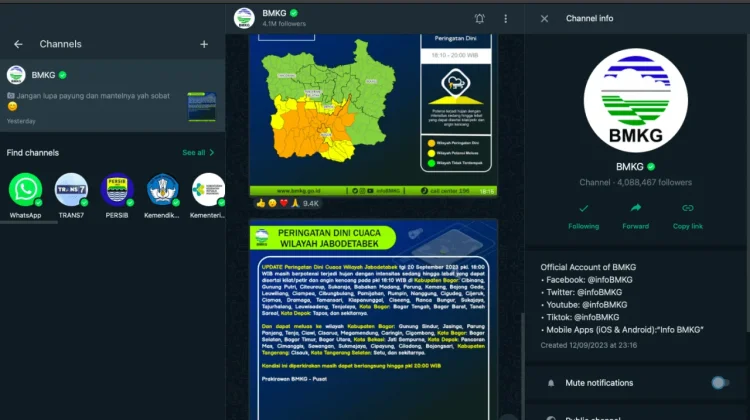Select the Forward arrow icon in channel info

(636, 208)
